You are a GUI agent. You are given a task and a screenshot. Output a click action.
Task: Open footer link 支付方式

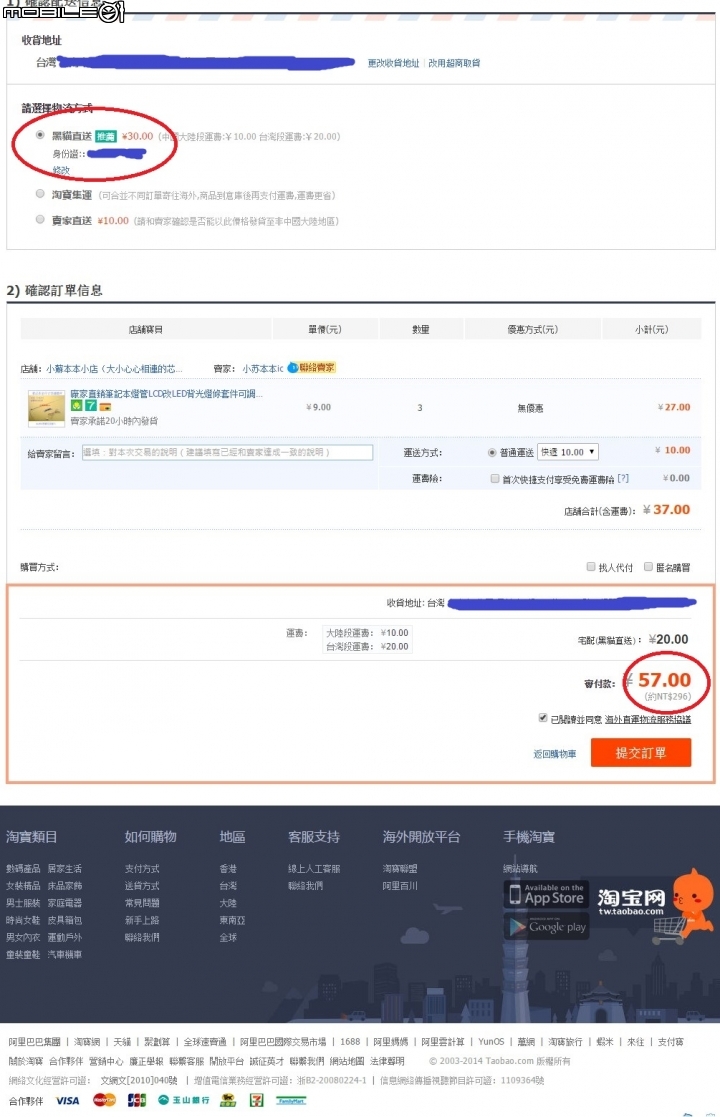[x=142, y=868]
